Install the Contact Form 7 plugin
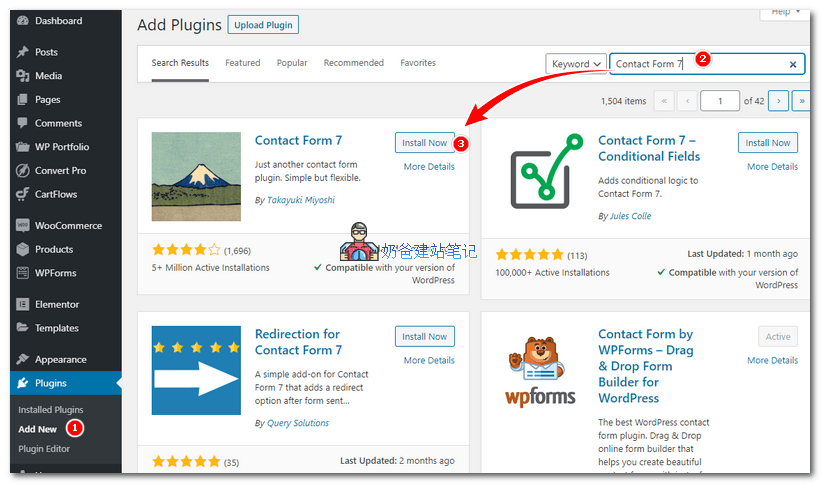The width and height of the screenshot is (821, 484). pyautogui.click(x=424, y=143)
